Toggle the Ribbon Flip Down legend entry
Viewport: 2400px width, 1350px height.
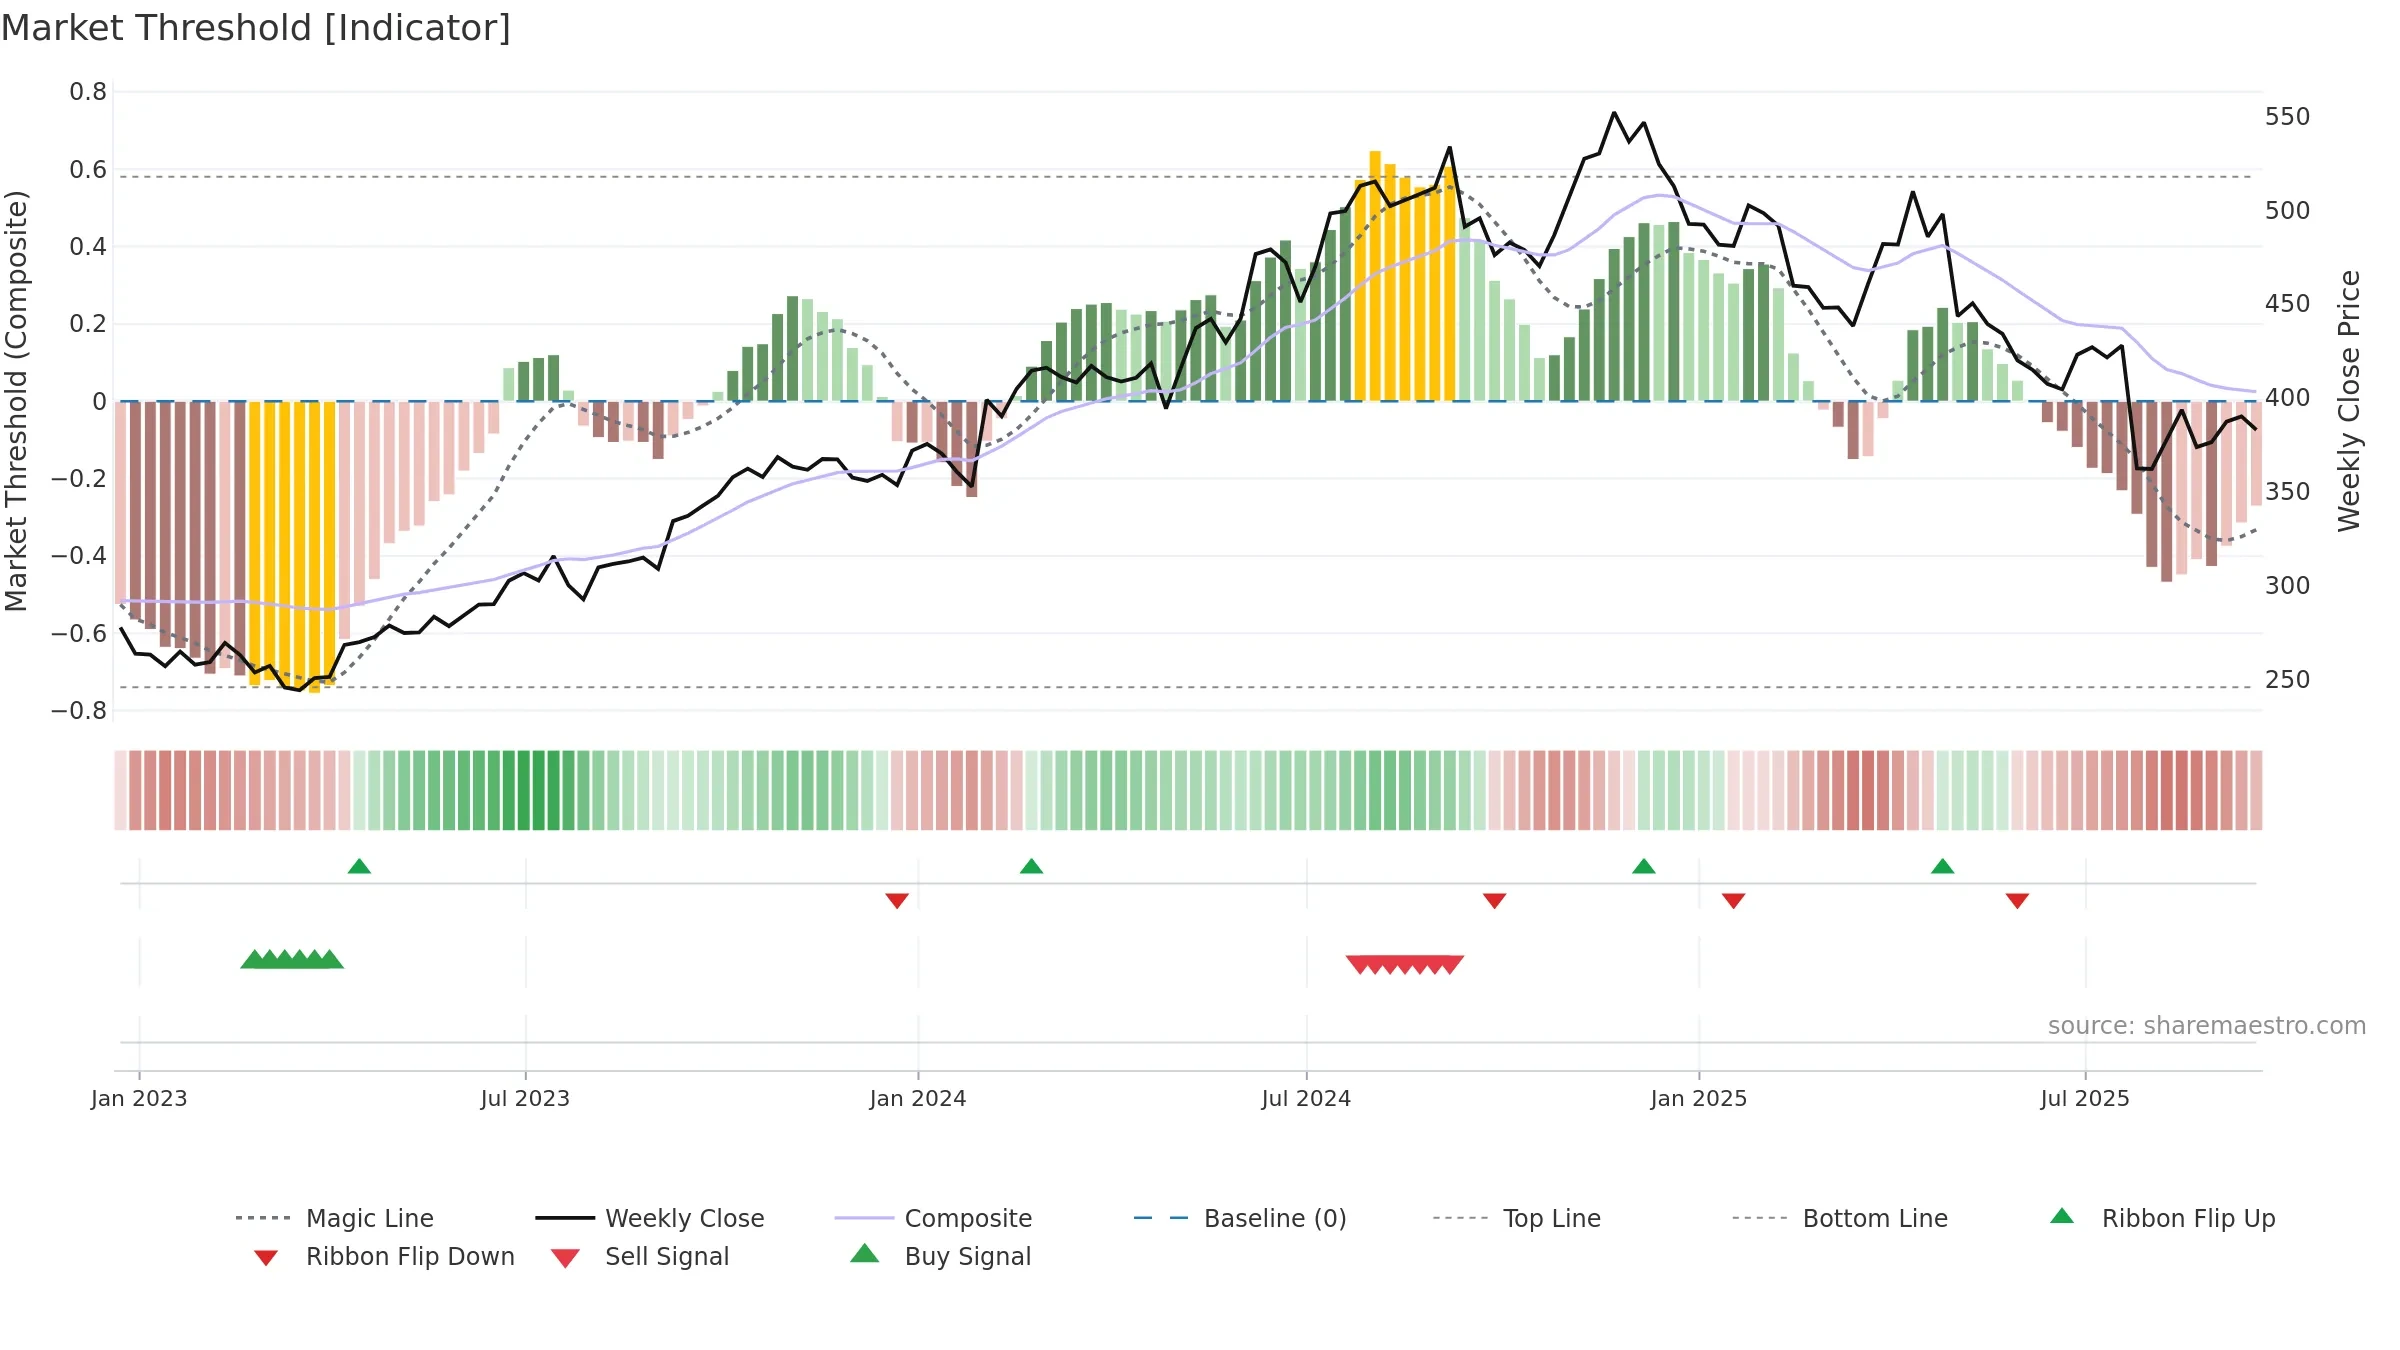pyautogui.click(x=383, y=1256)
